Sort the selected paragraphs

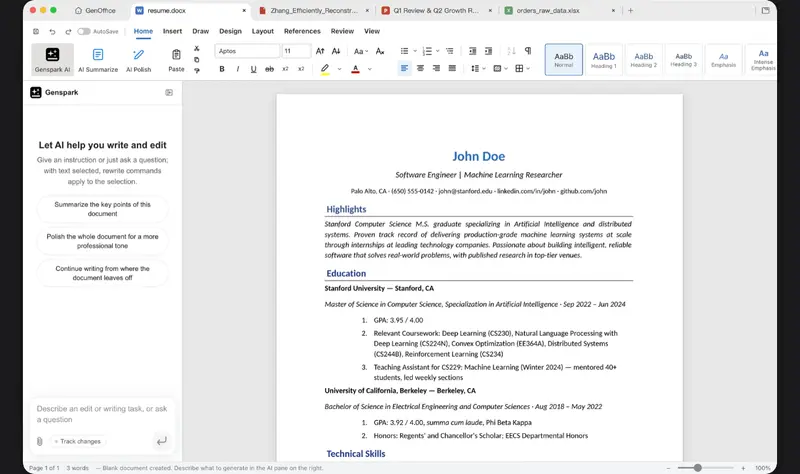click(511, 51)
